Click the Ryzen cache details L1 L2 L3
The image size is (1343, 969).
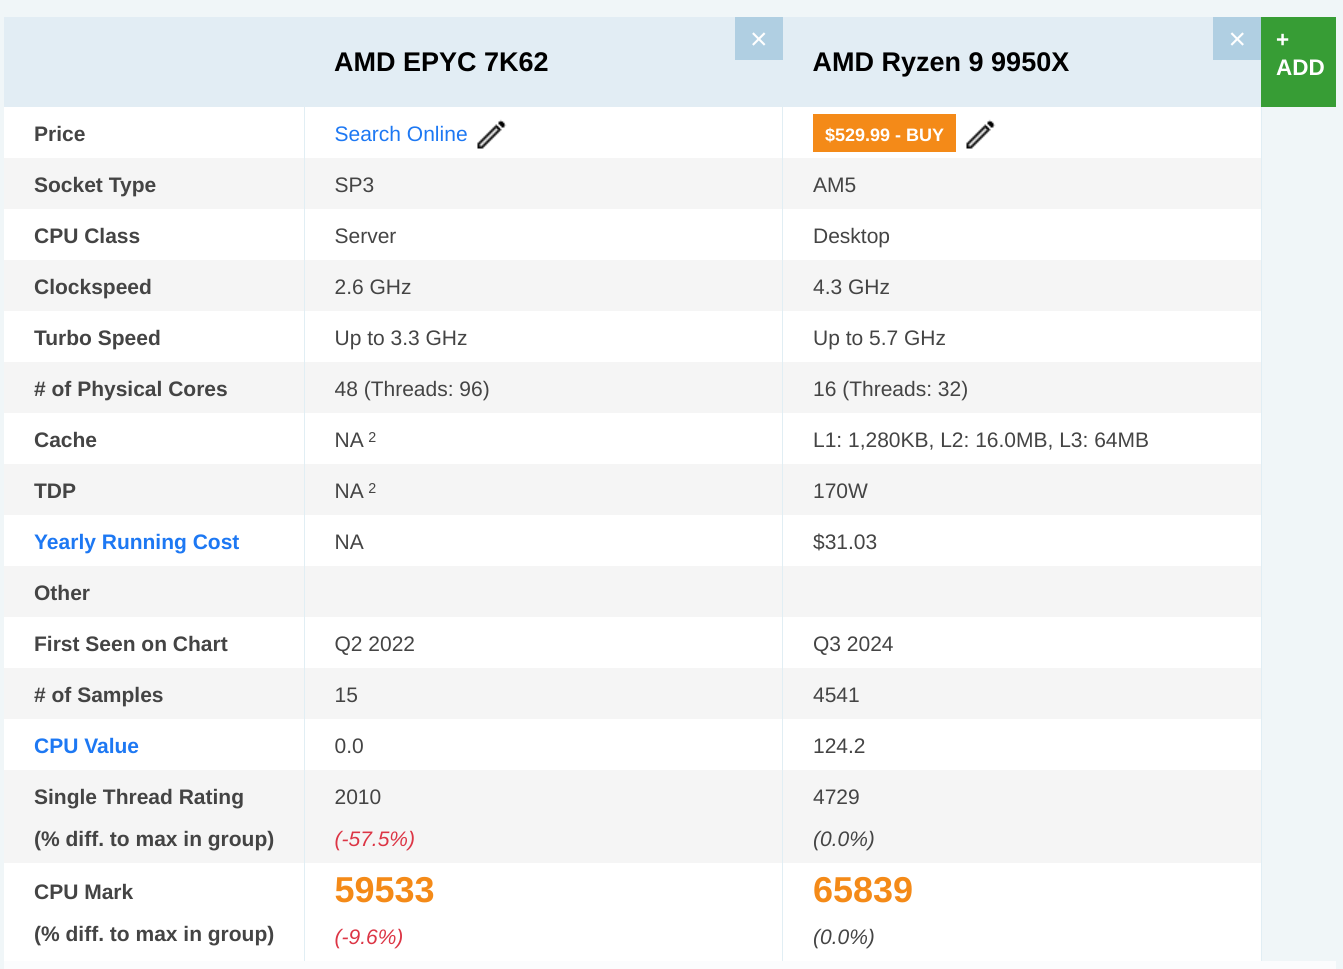(980, 440)
